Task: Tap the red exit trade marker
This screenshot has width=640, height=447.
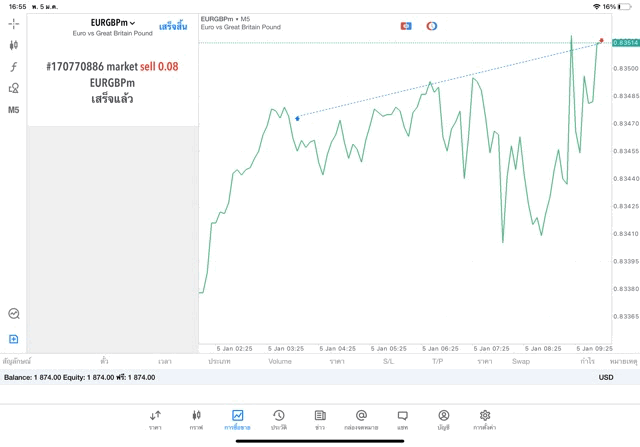Action: 601,40
